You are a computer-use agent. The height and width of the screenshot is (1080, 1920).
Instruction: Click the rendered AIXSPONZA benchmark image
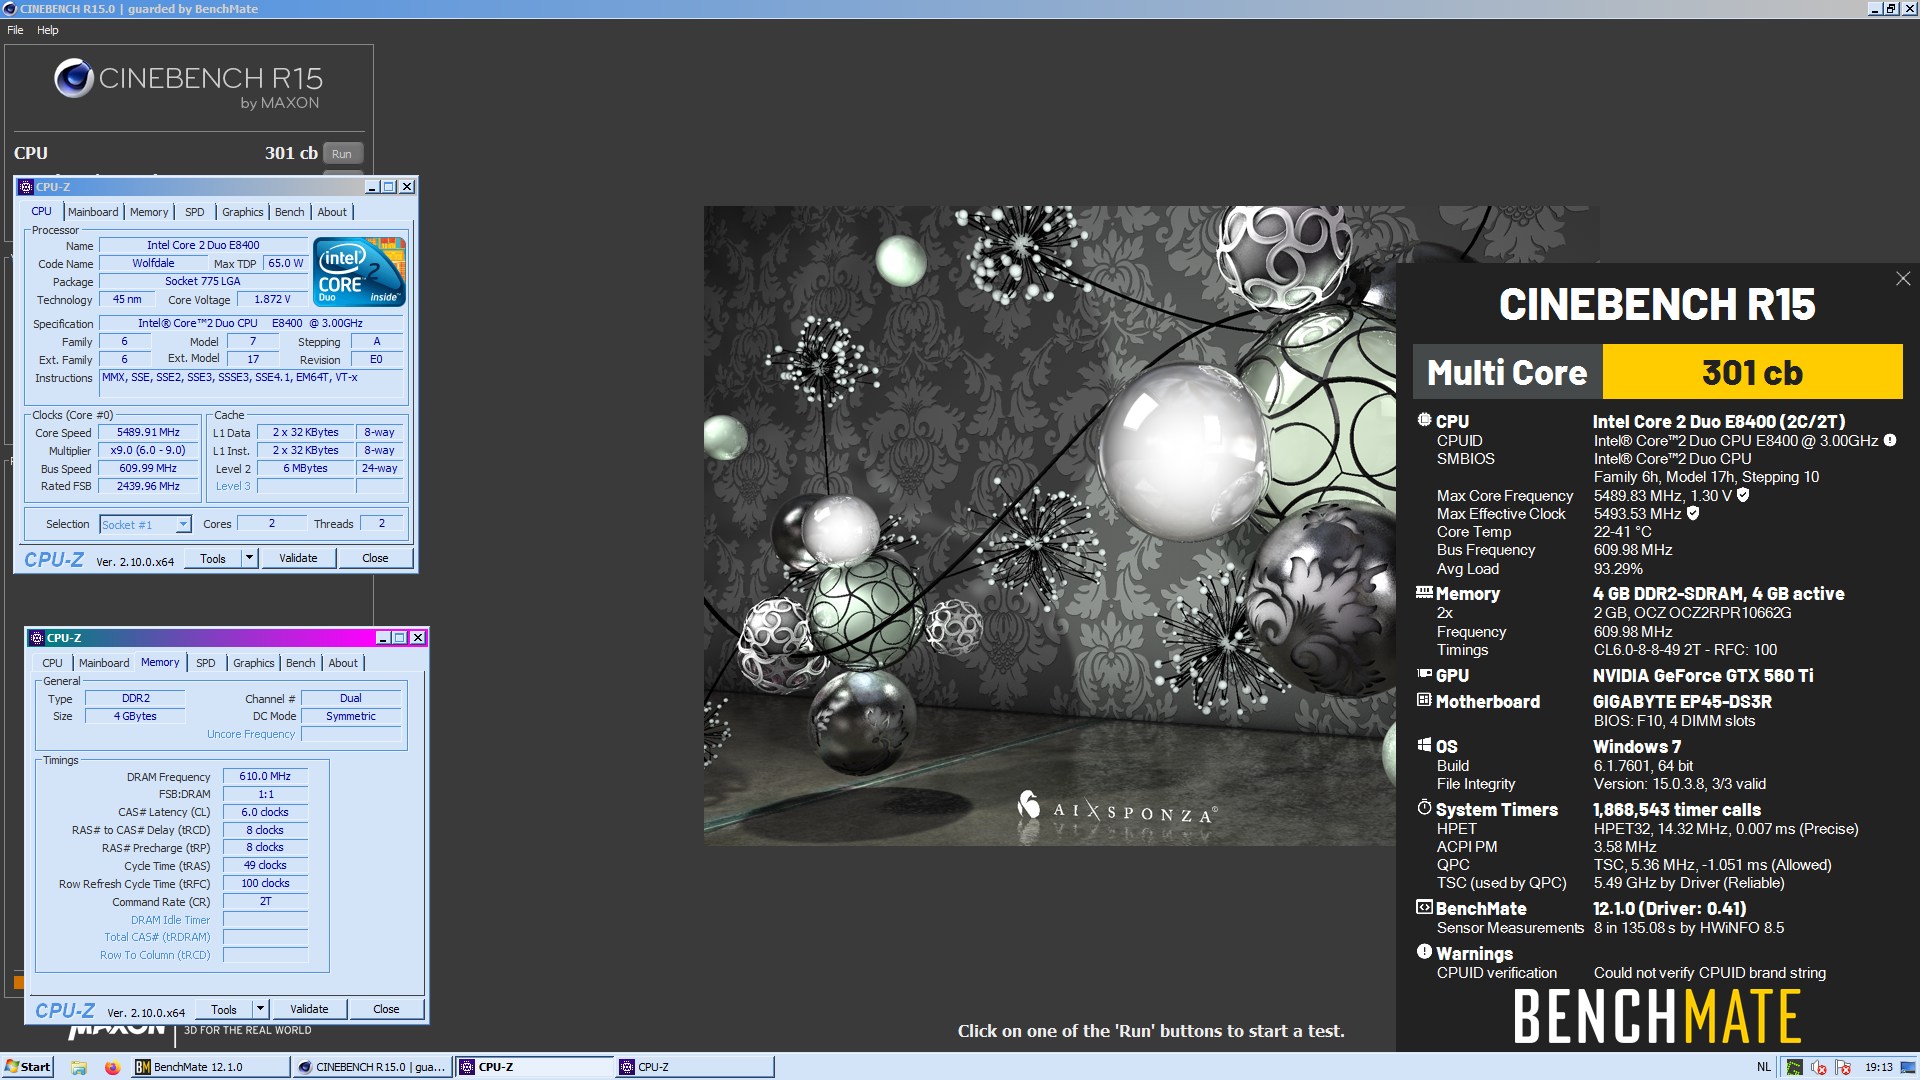[1050, 525]
